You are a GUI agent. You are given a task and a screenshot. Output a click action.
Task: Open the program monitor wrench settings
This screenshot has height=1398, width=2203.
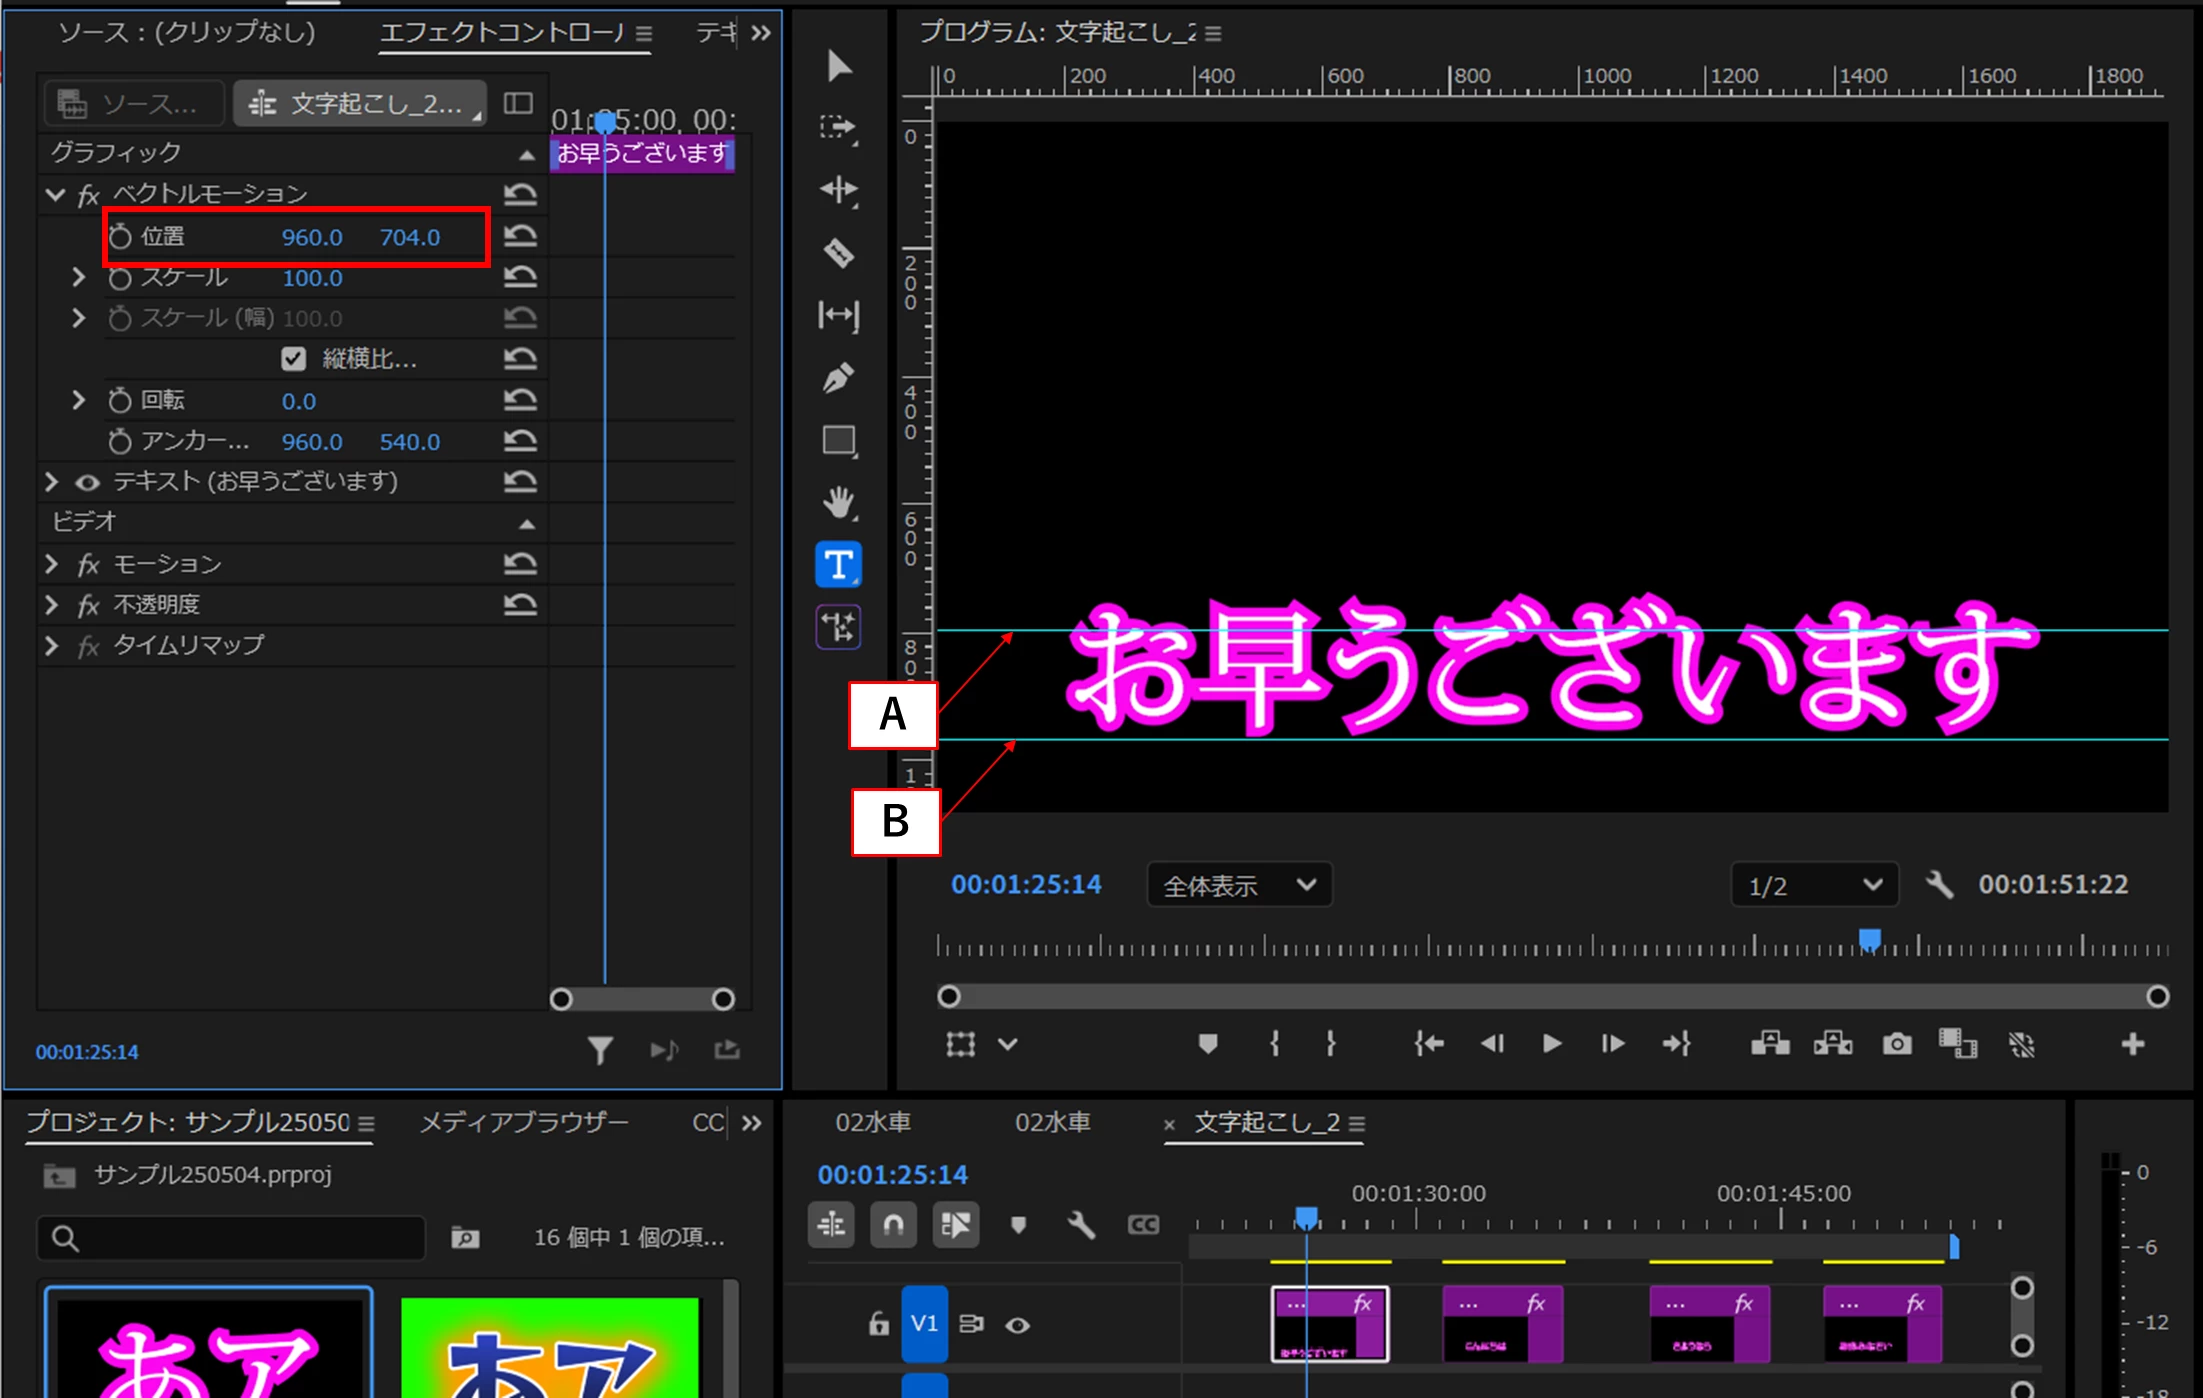pos(1939,885)
